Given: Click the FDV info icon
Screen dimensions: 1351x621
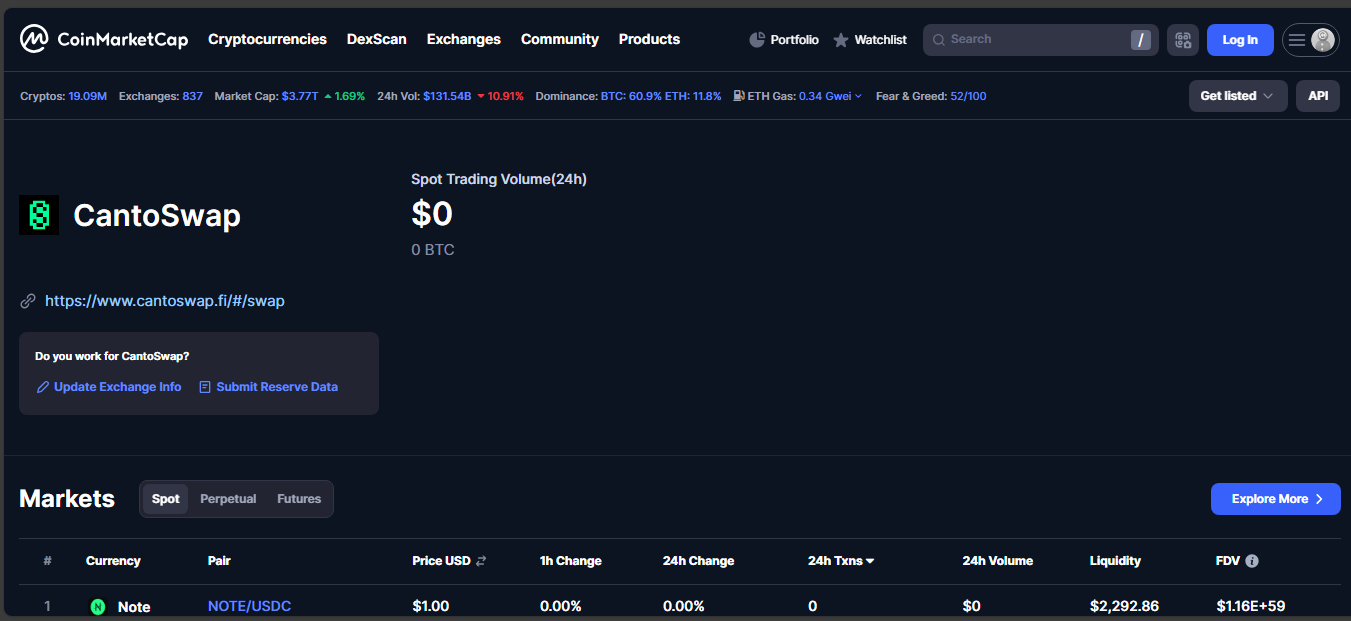Looking at the screenshot, I should 1252,561.
